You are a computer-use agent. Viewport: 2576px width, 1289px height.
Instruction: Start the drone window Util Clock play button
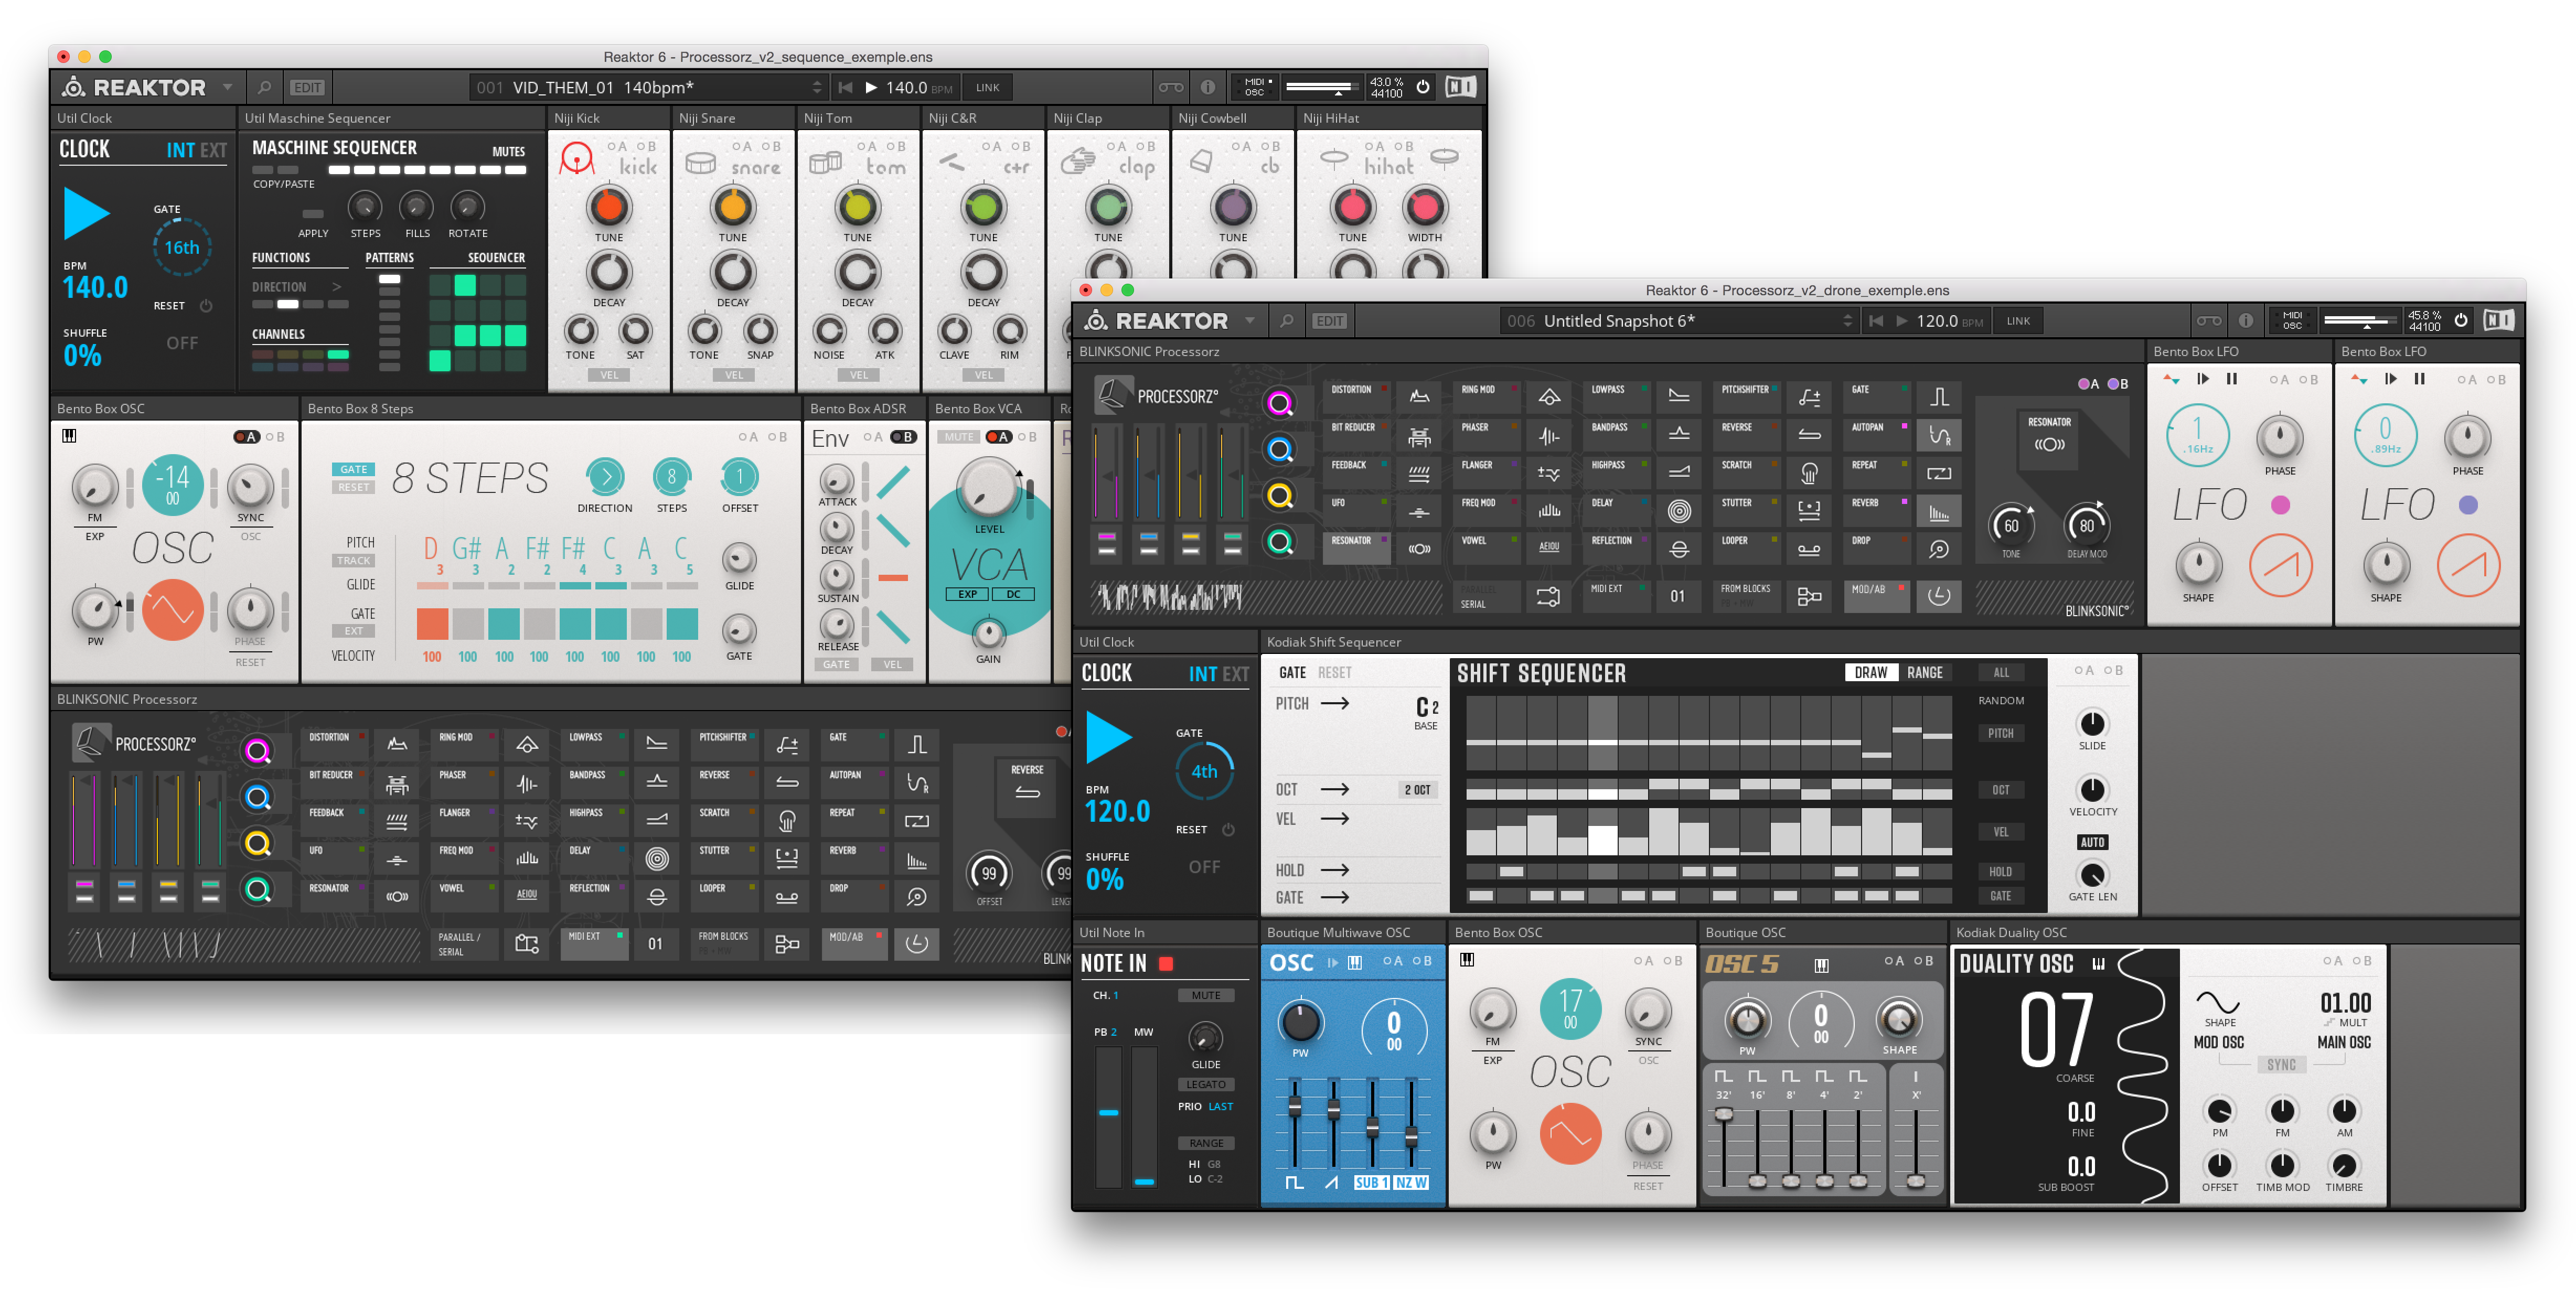click(1109, 737)
